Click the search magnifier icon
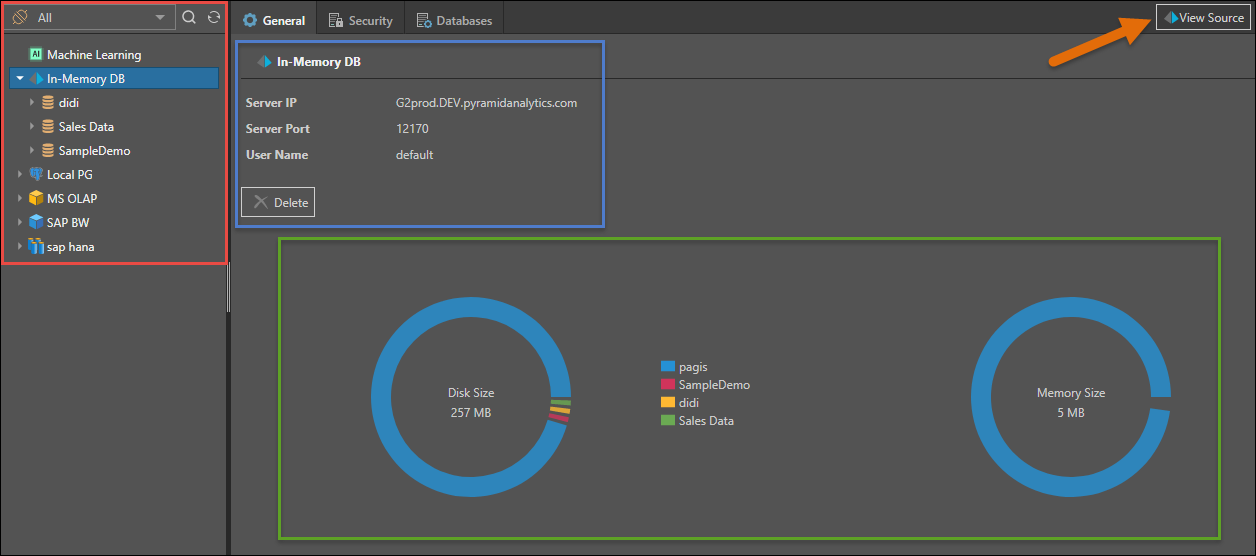Viewport: 1256px width, 556px height. click(x=189, y=17)
